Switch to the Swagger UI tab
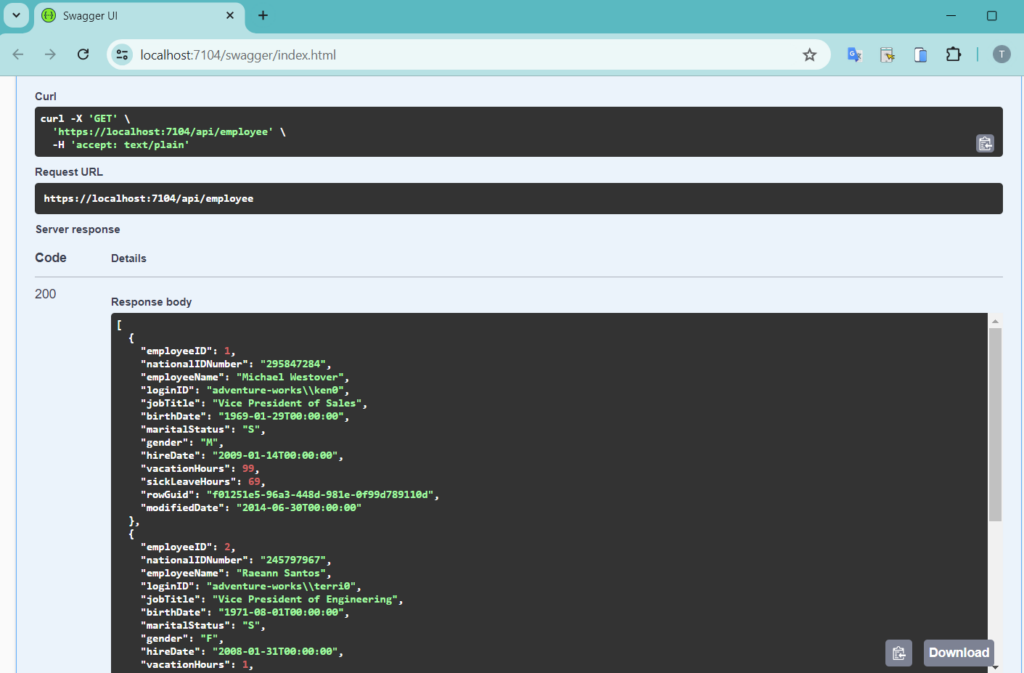 (x=140, y=16)
